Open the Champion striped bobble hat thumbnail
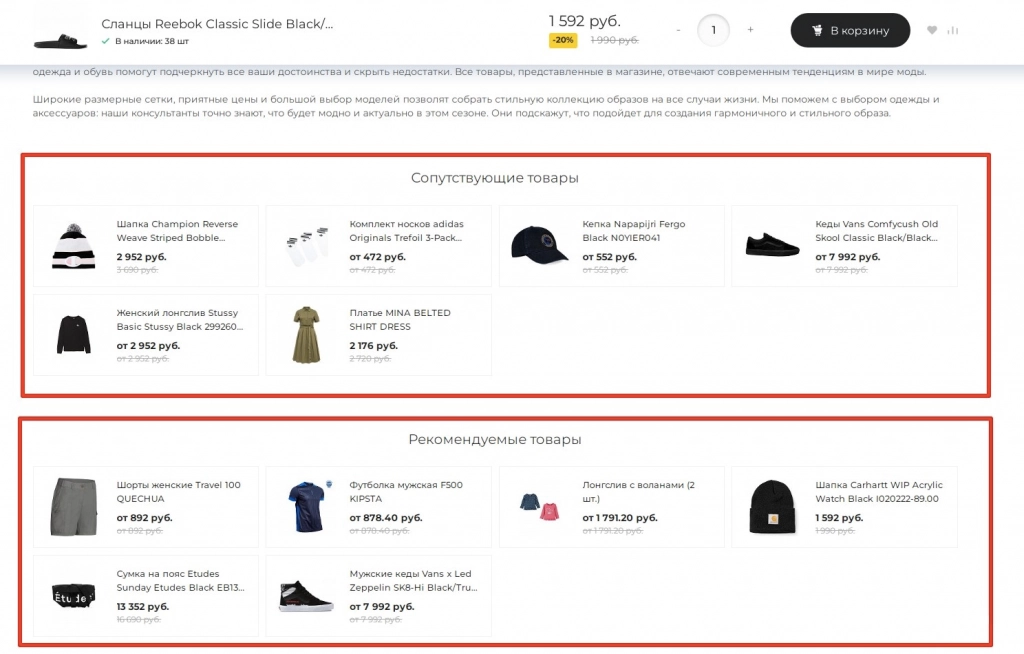This screenshot has height=654, width=1024. click(x=73, y=246)
